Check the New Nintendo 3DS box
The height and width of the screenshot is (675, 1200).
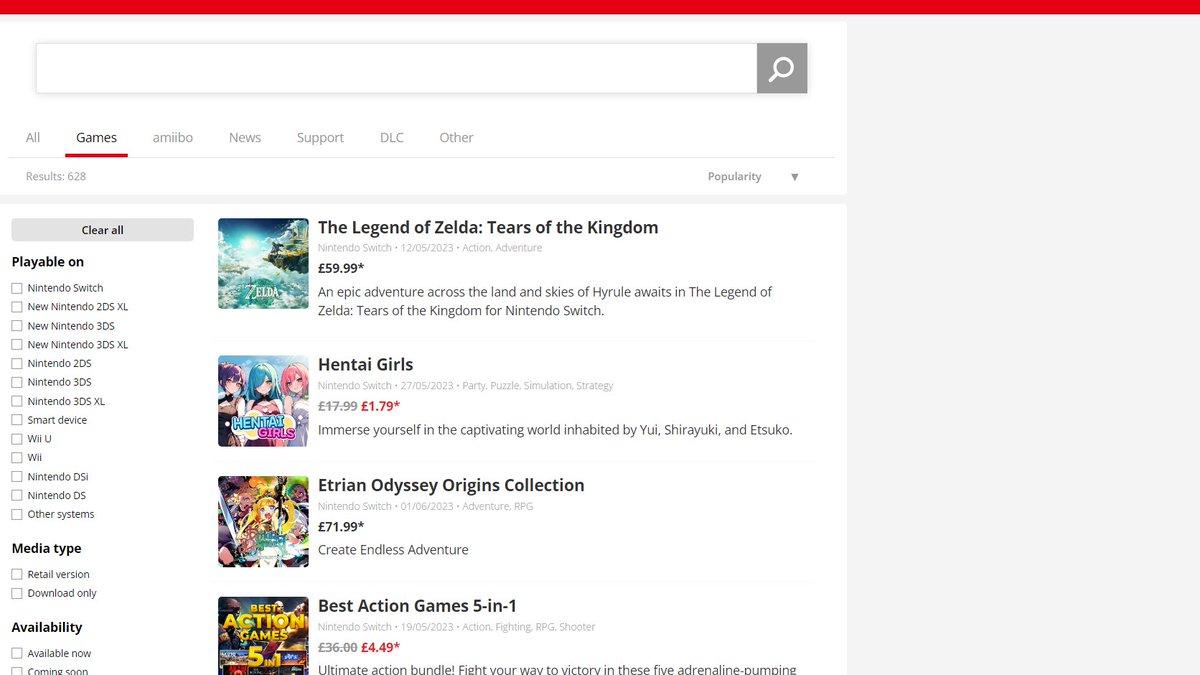pos(17,326)
